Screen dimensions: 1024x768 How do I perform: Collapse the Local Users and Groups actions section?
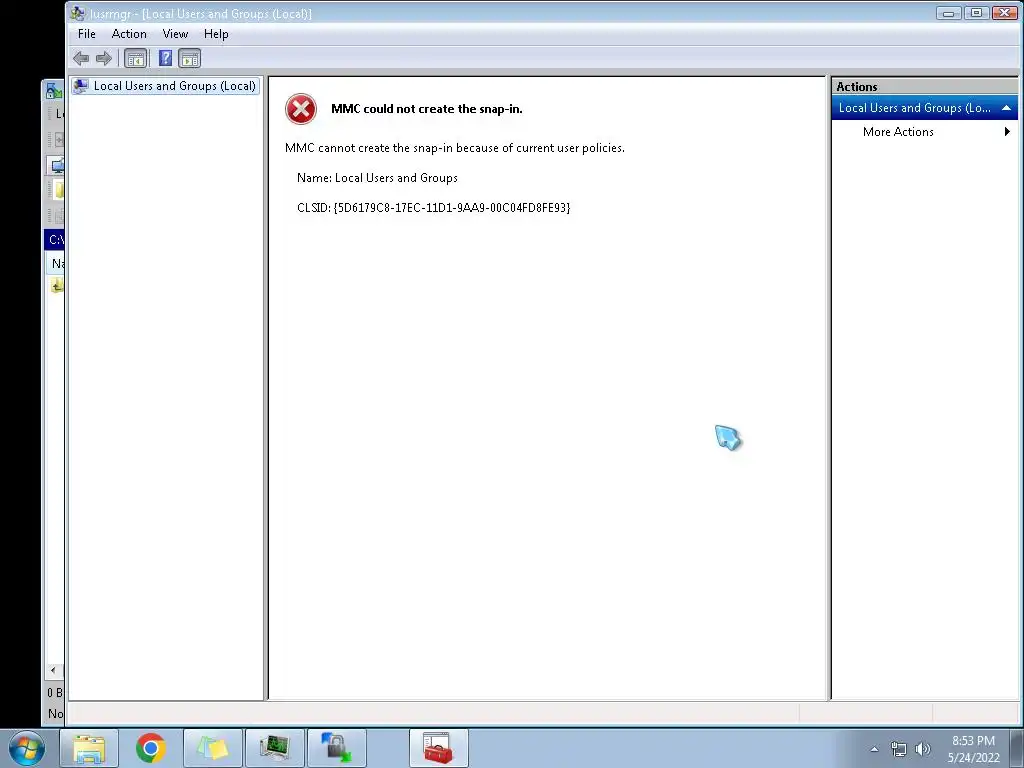[1006, 108]
